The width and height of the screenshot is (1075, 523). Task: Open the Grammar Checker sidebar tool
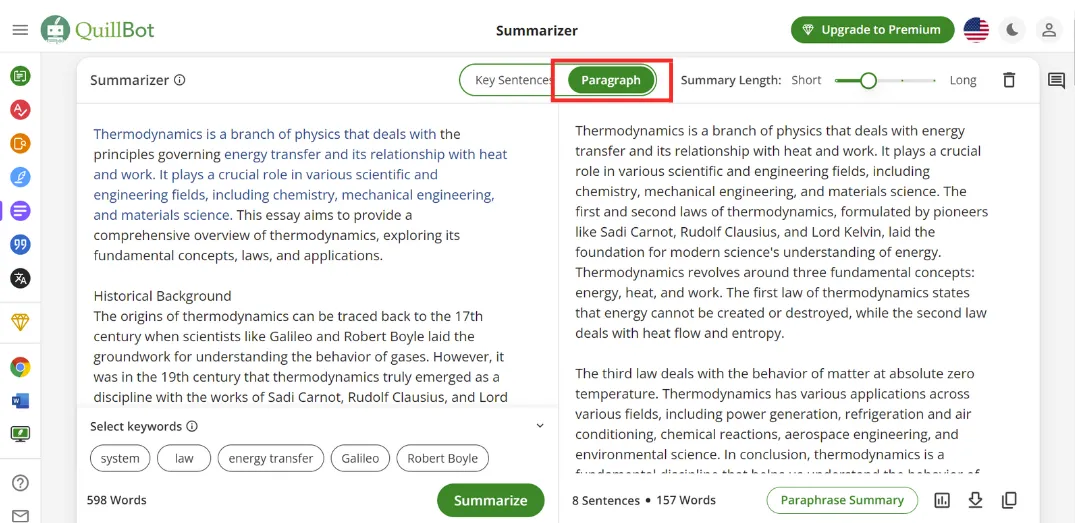(x=20, y=110)
